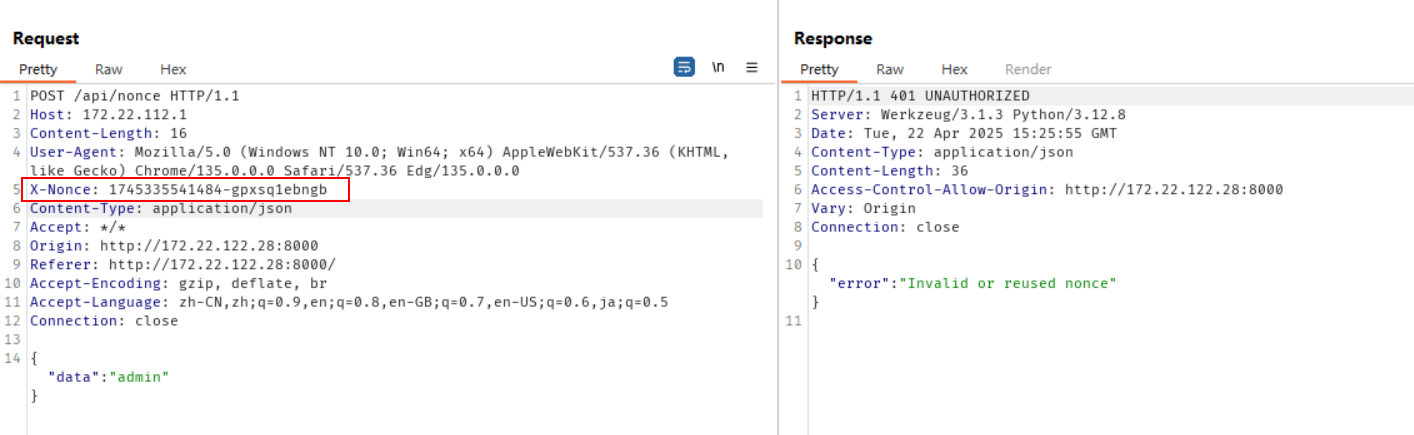Click the Response panel title
Image resolution: width=1414 pixels, height=435 pixels.
coord(833,39)
